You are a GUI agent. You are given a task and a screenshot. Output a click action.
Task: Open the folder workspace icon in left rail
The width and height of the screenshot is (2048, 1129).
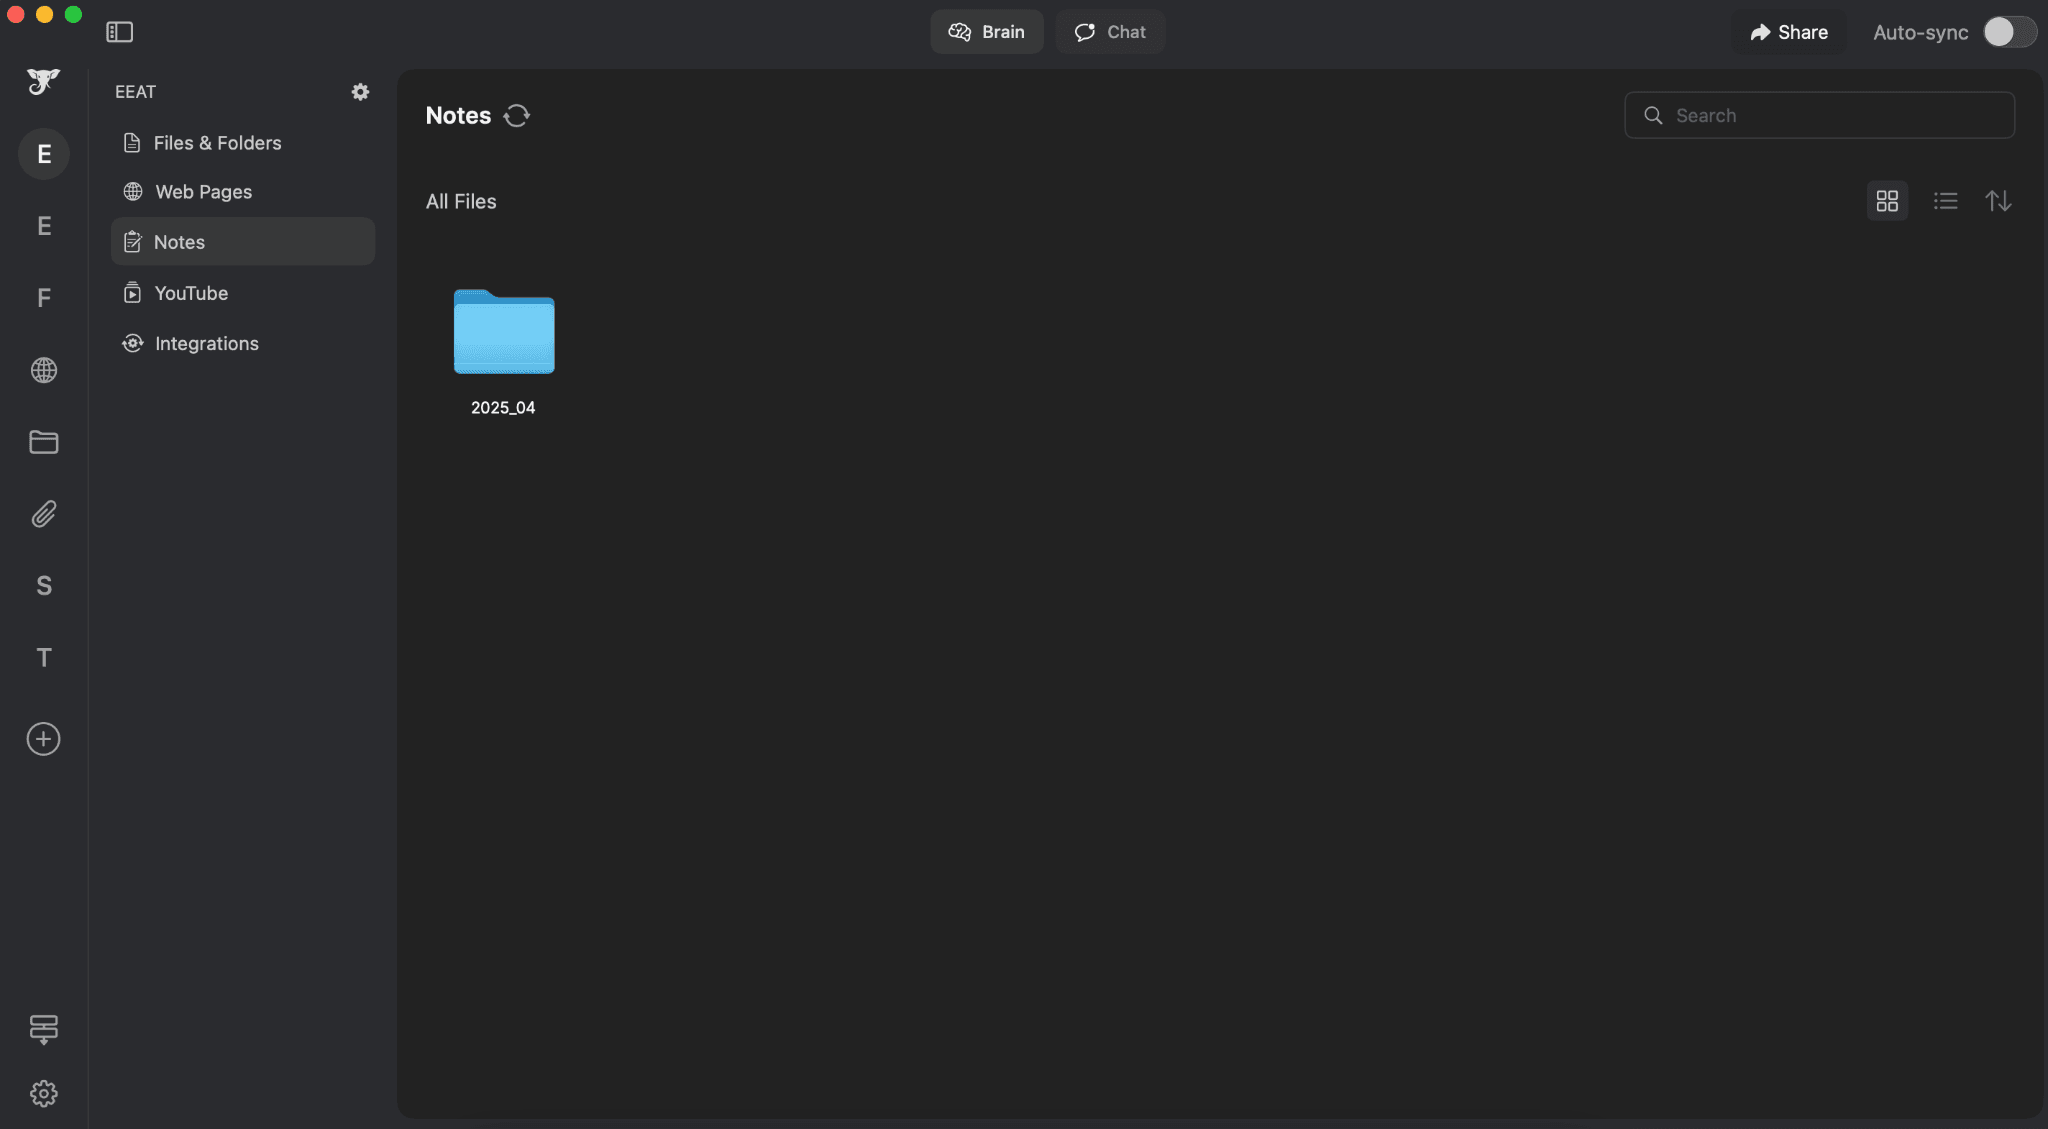click(x=42, y=441)
